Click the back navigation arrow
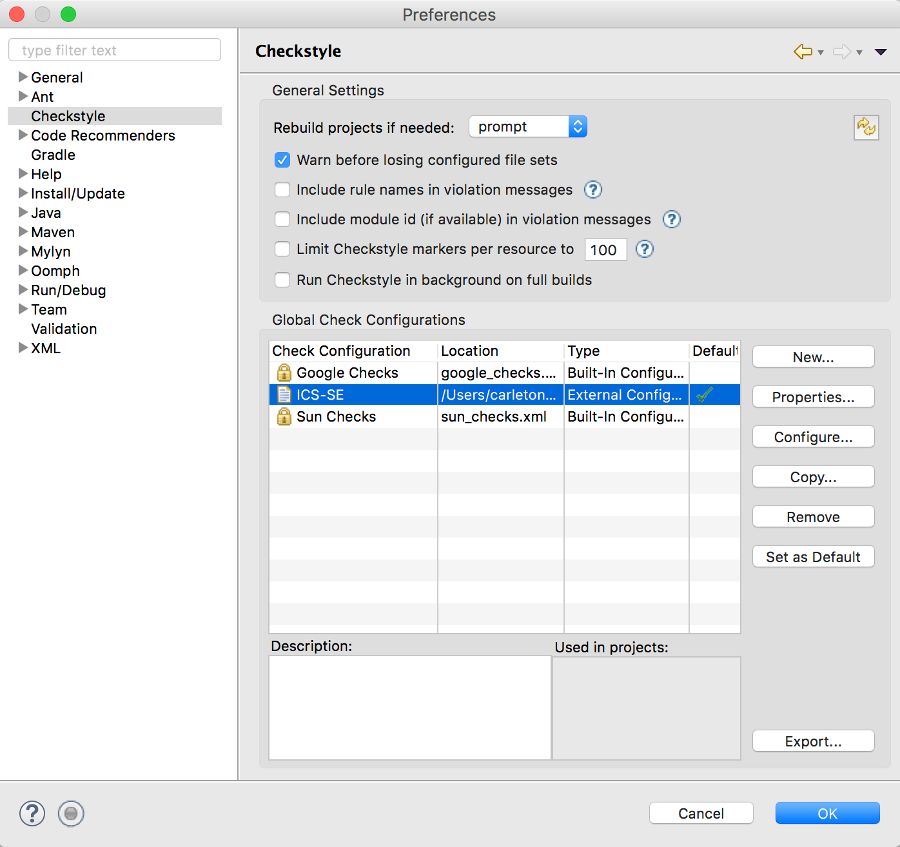The width and height of the screenshot is (900, 847). (801, 50)
